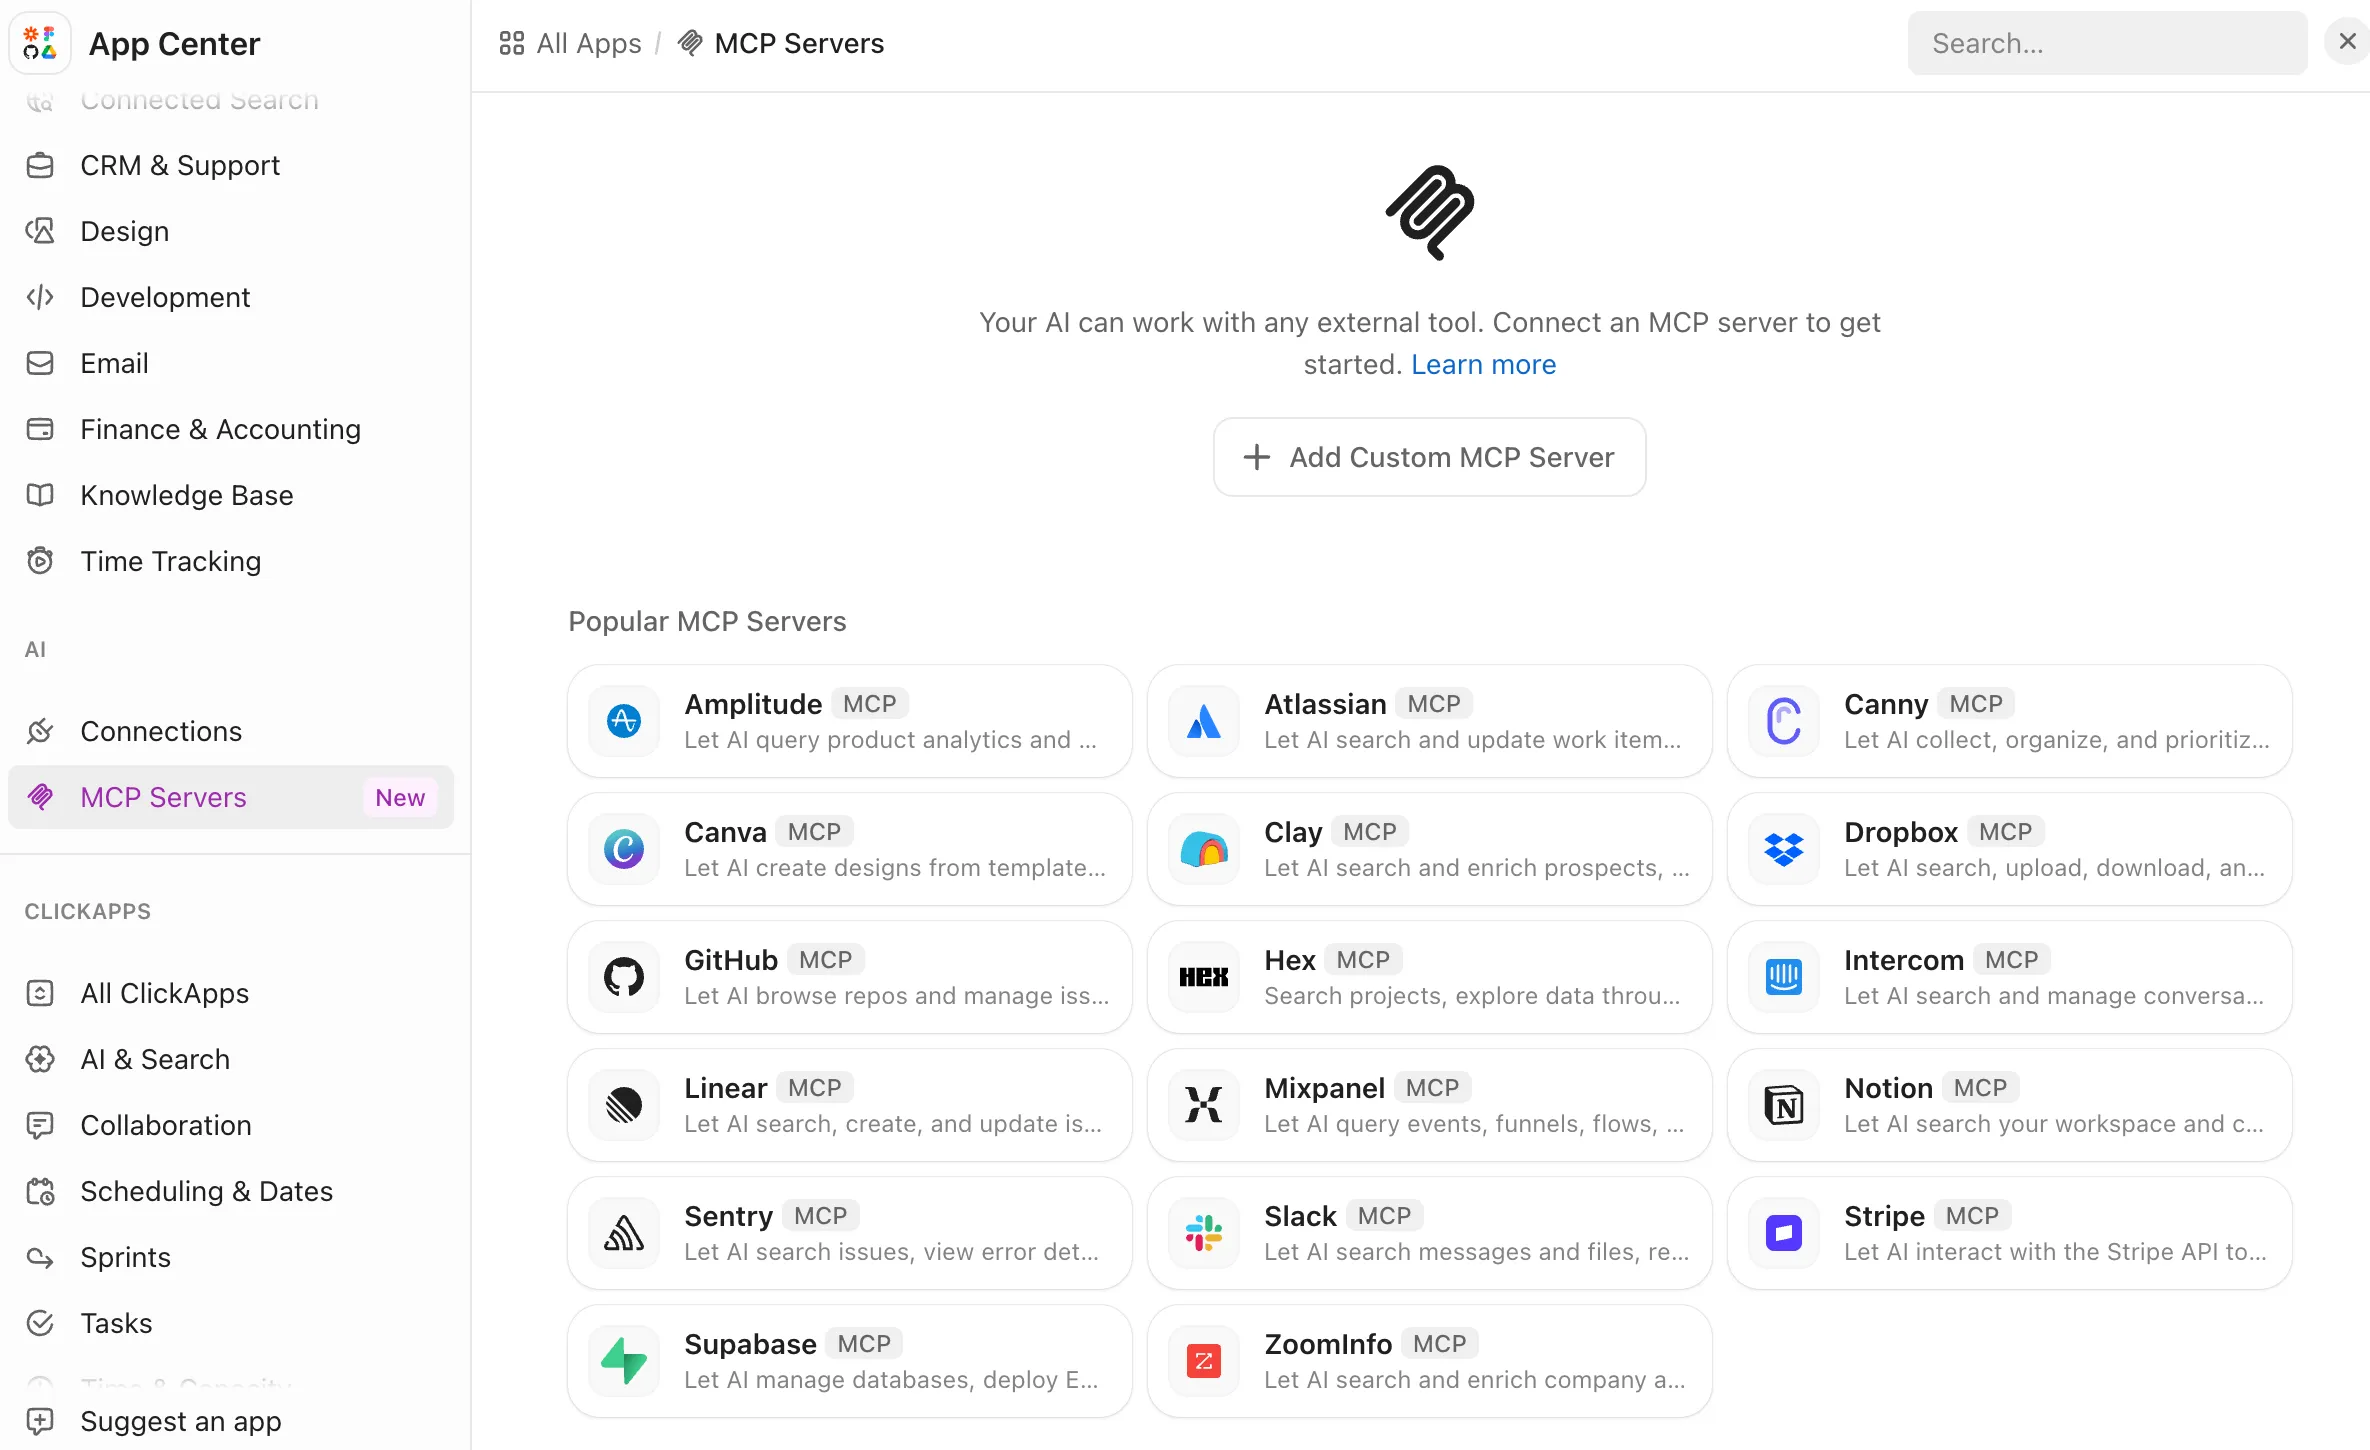Click the Hex logo icon

point(1204,977)
